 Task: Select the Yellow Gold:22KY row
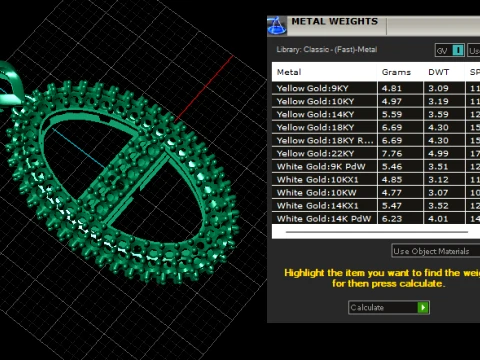coord(376,153)
